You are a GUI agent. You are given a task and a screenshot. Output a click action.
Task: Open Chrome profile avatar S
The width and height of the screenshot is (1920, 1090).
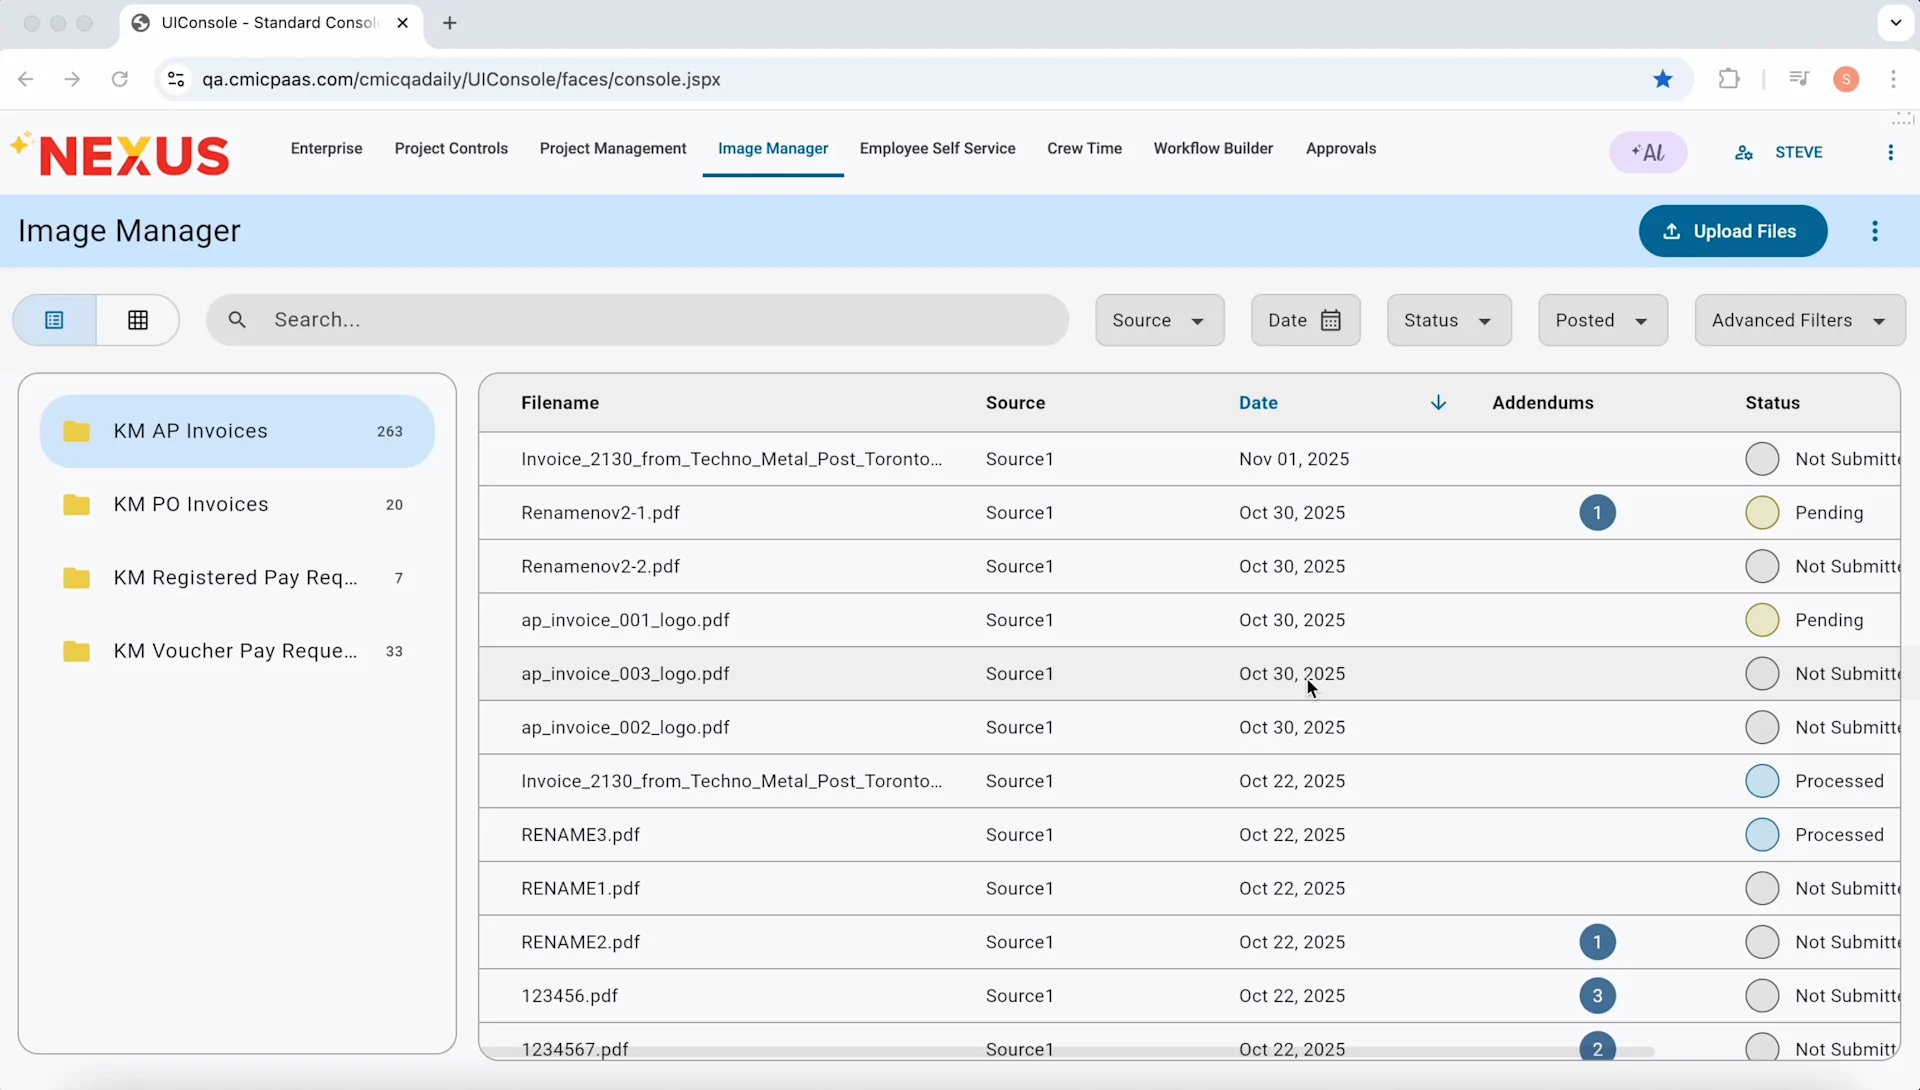[x=1846, y=79]
